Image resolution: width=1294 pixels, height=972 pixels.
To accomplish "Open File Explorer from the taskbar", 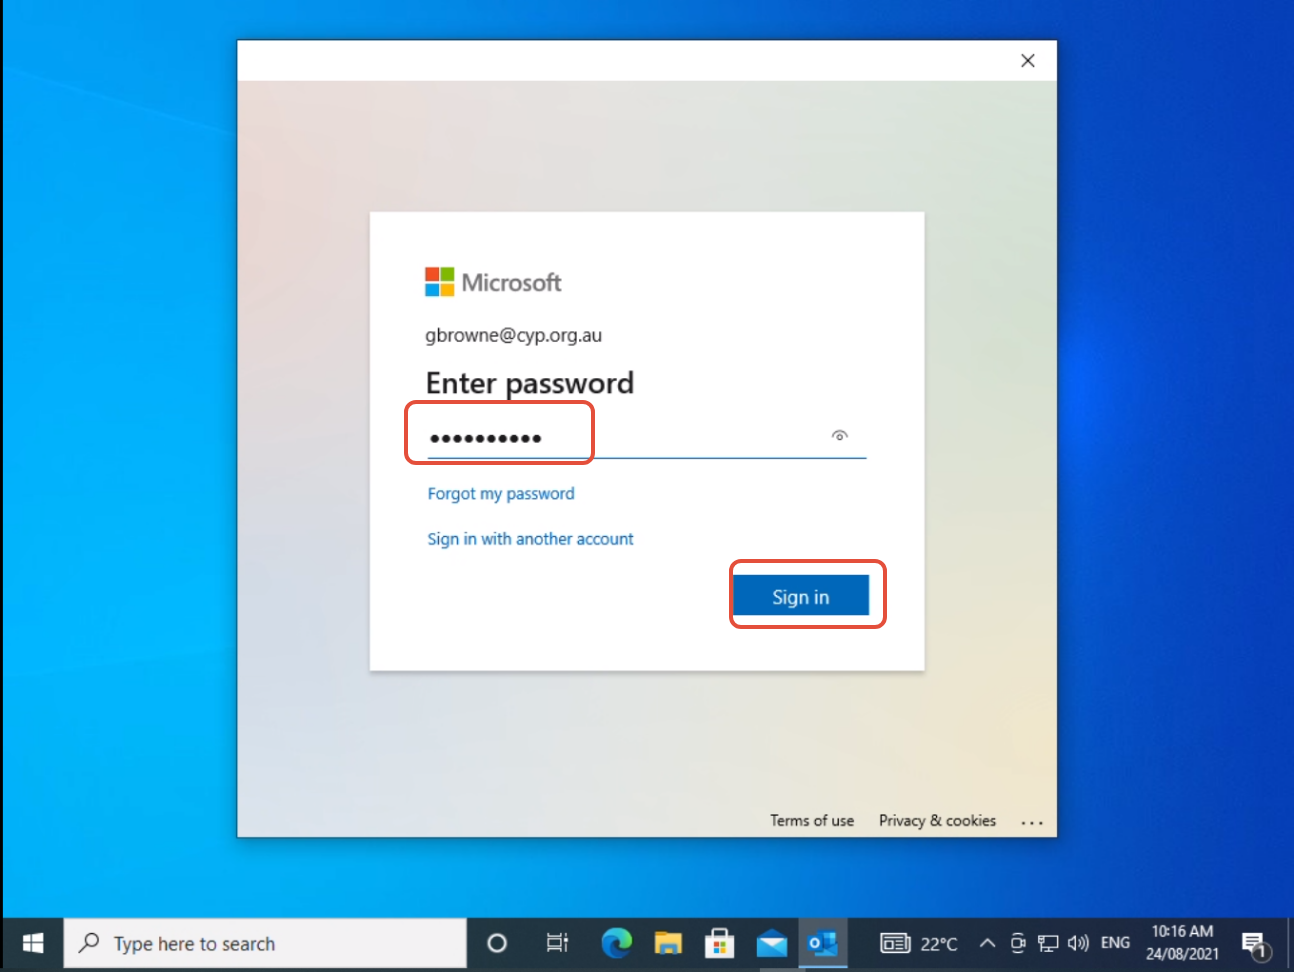I will pyautogui.click(x=668, y=944).
